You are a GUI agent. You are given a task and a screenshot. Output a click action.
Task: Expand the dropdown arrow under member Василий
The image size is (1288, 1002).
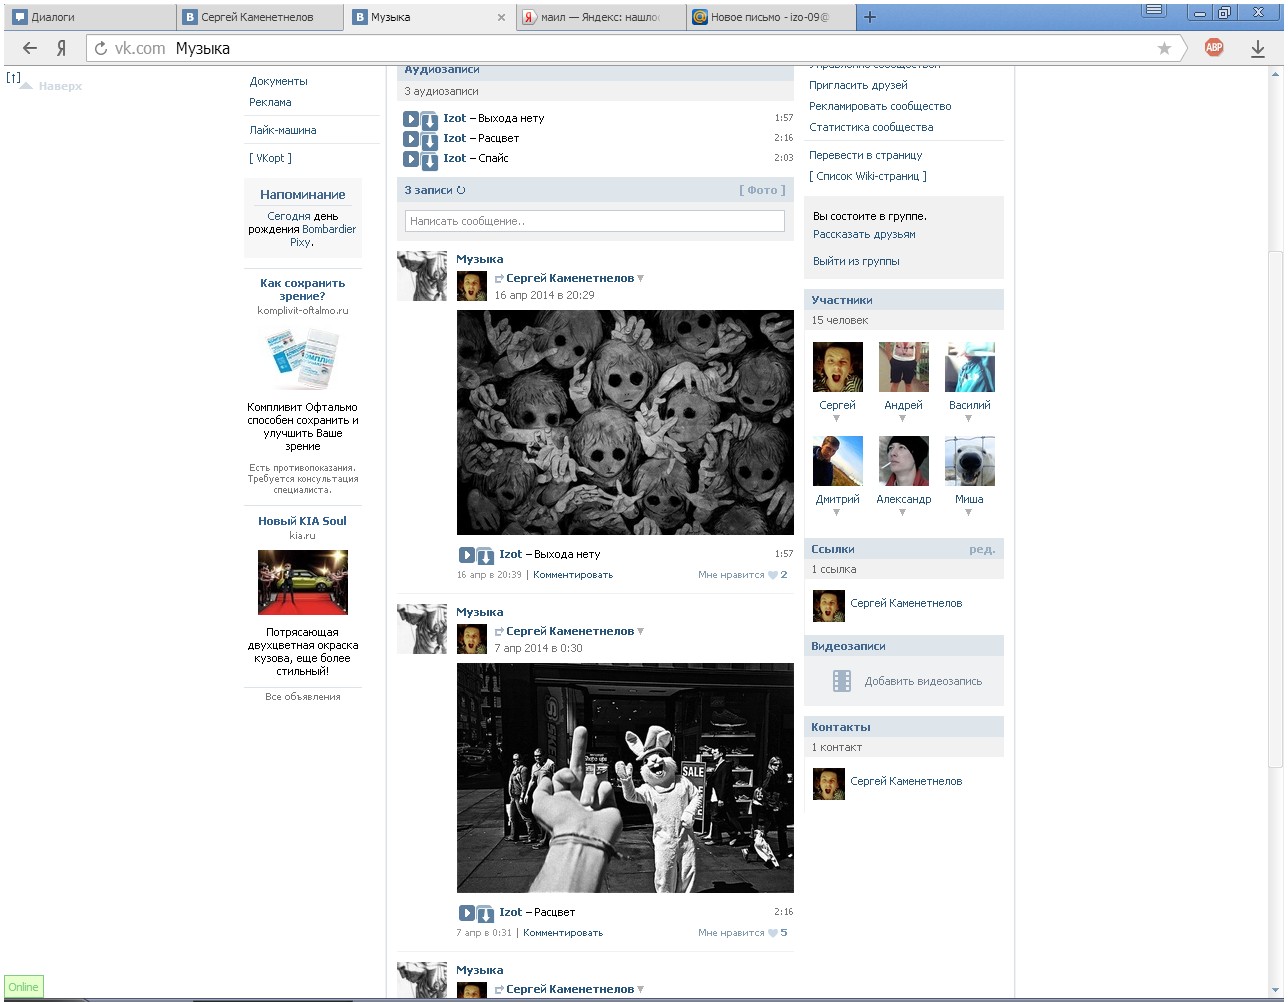[969, 419]
